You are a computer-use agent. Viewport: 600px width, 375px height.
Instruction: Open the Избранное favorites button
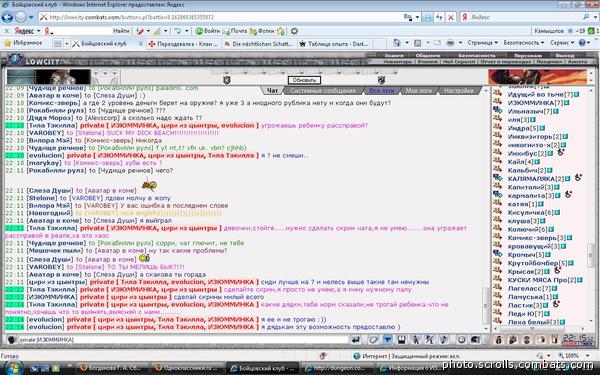pyautogui.click(x=23, y=43)
